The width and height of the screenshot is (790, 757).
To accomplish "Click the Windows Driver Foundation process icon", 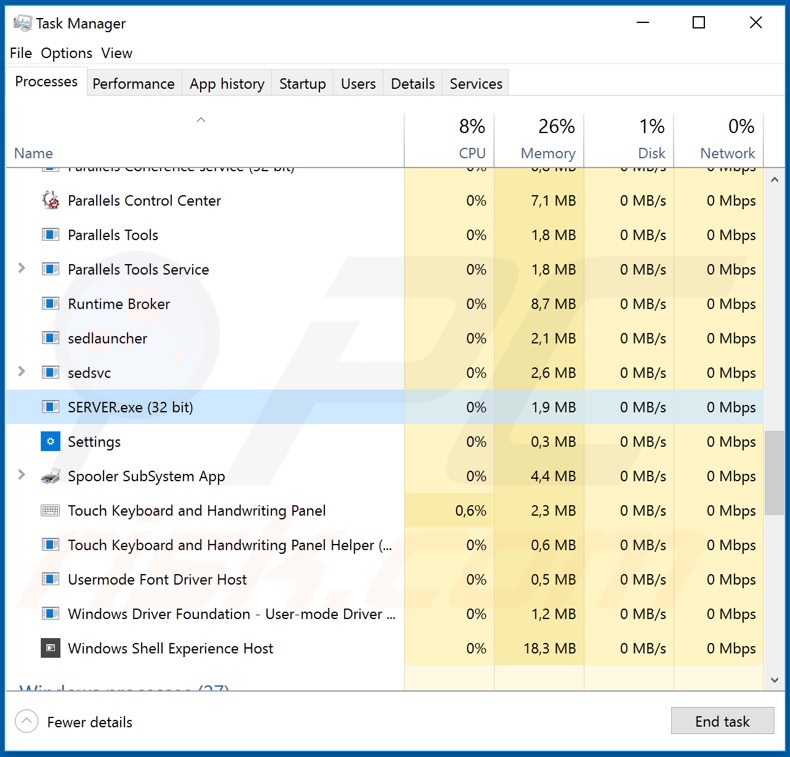I will coord(50,614).
